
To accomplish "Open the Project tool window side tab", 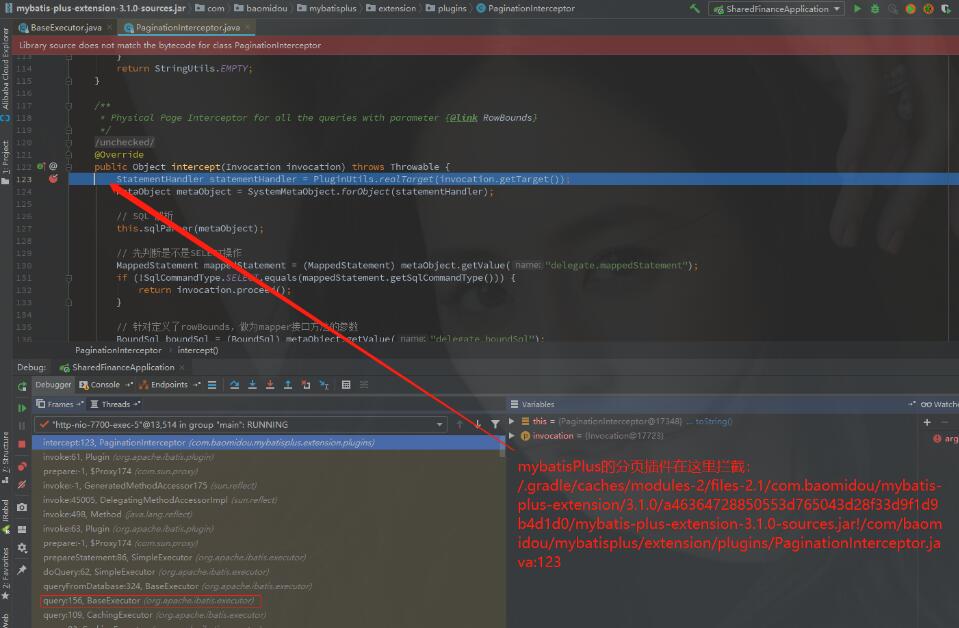I will tap(6, 163).
